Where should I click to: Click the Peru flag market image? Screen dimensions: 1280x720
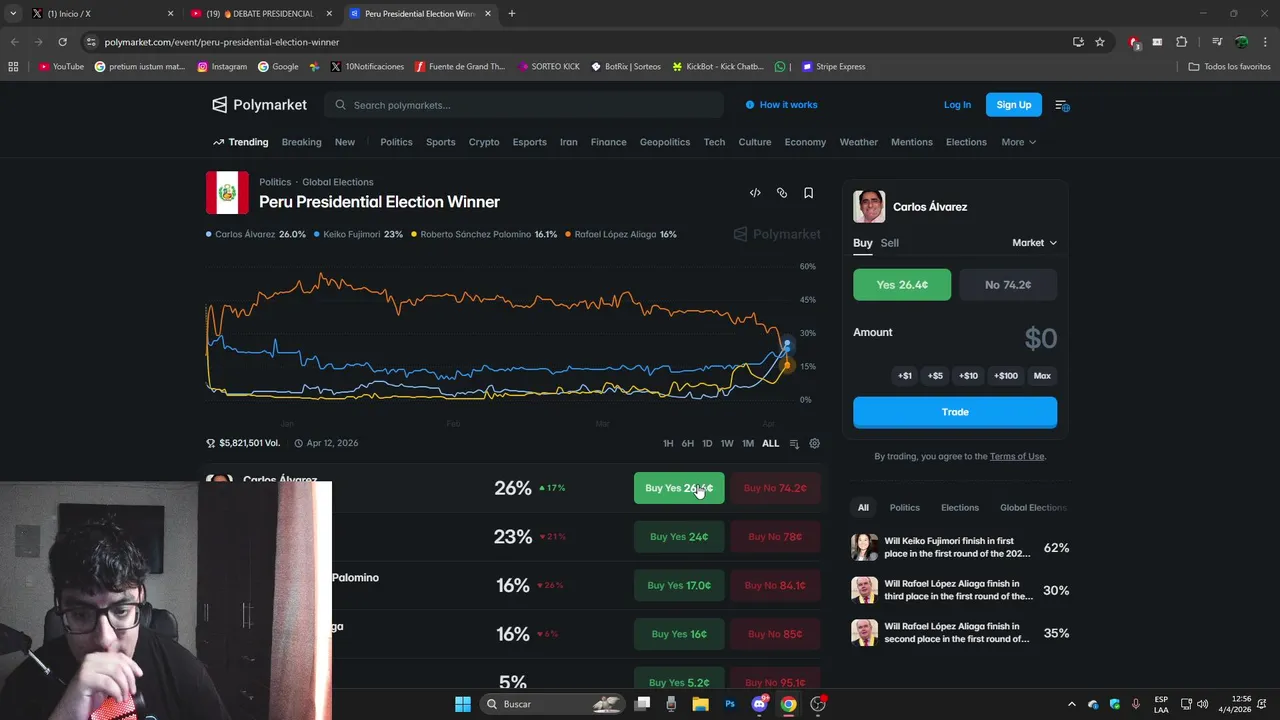[x=227, y=193]
